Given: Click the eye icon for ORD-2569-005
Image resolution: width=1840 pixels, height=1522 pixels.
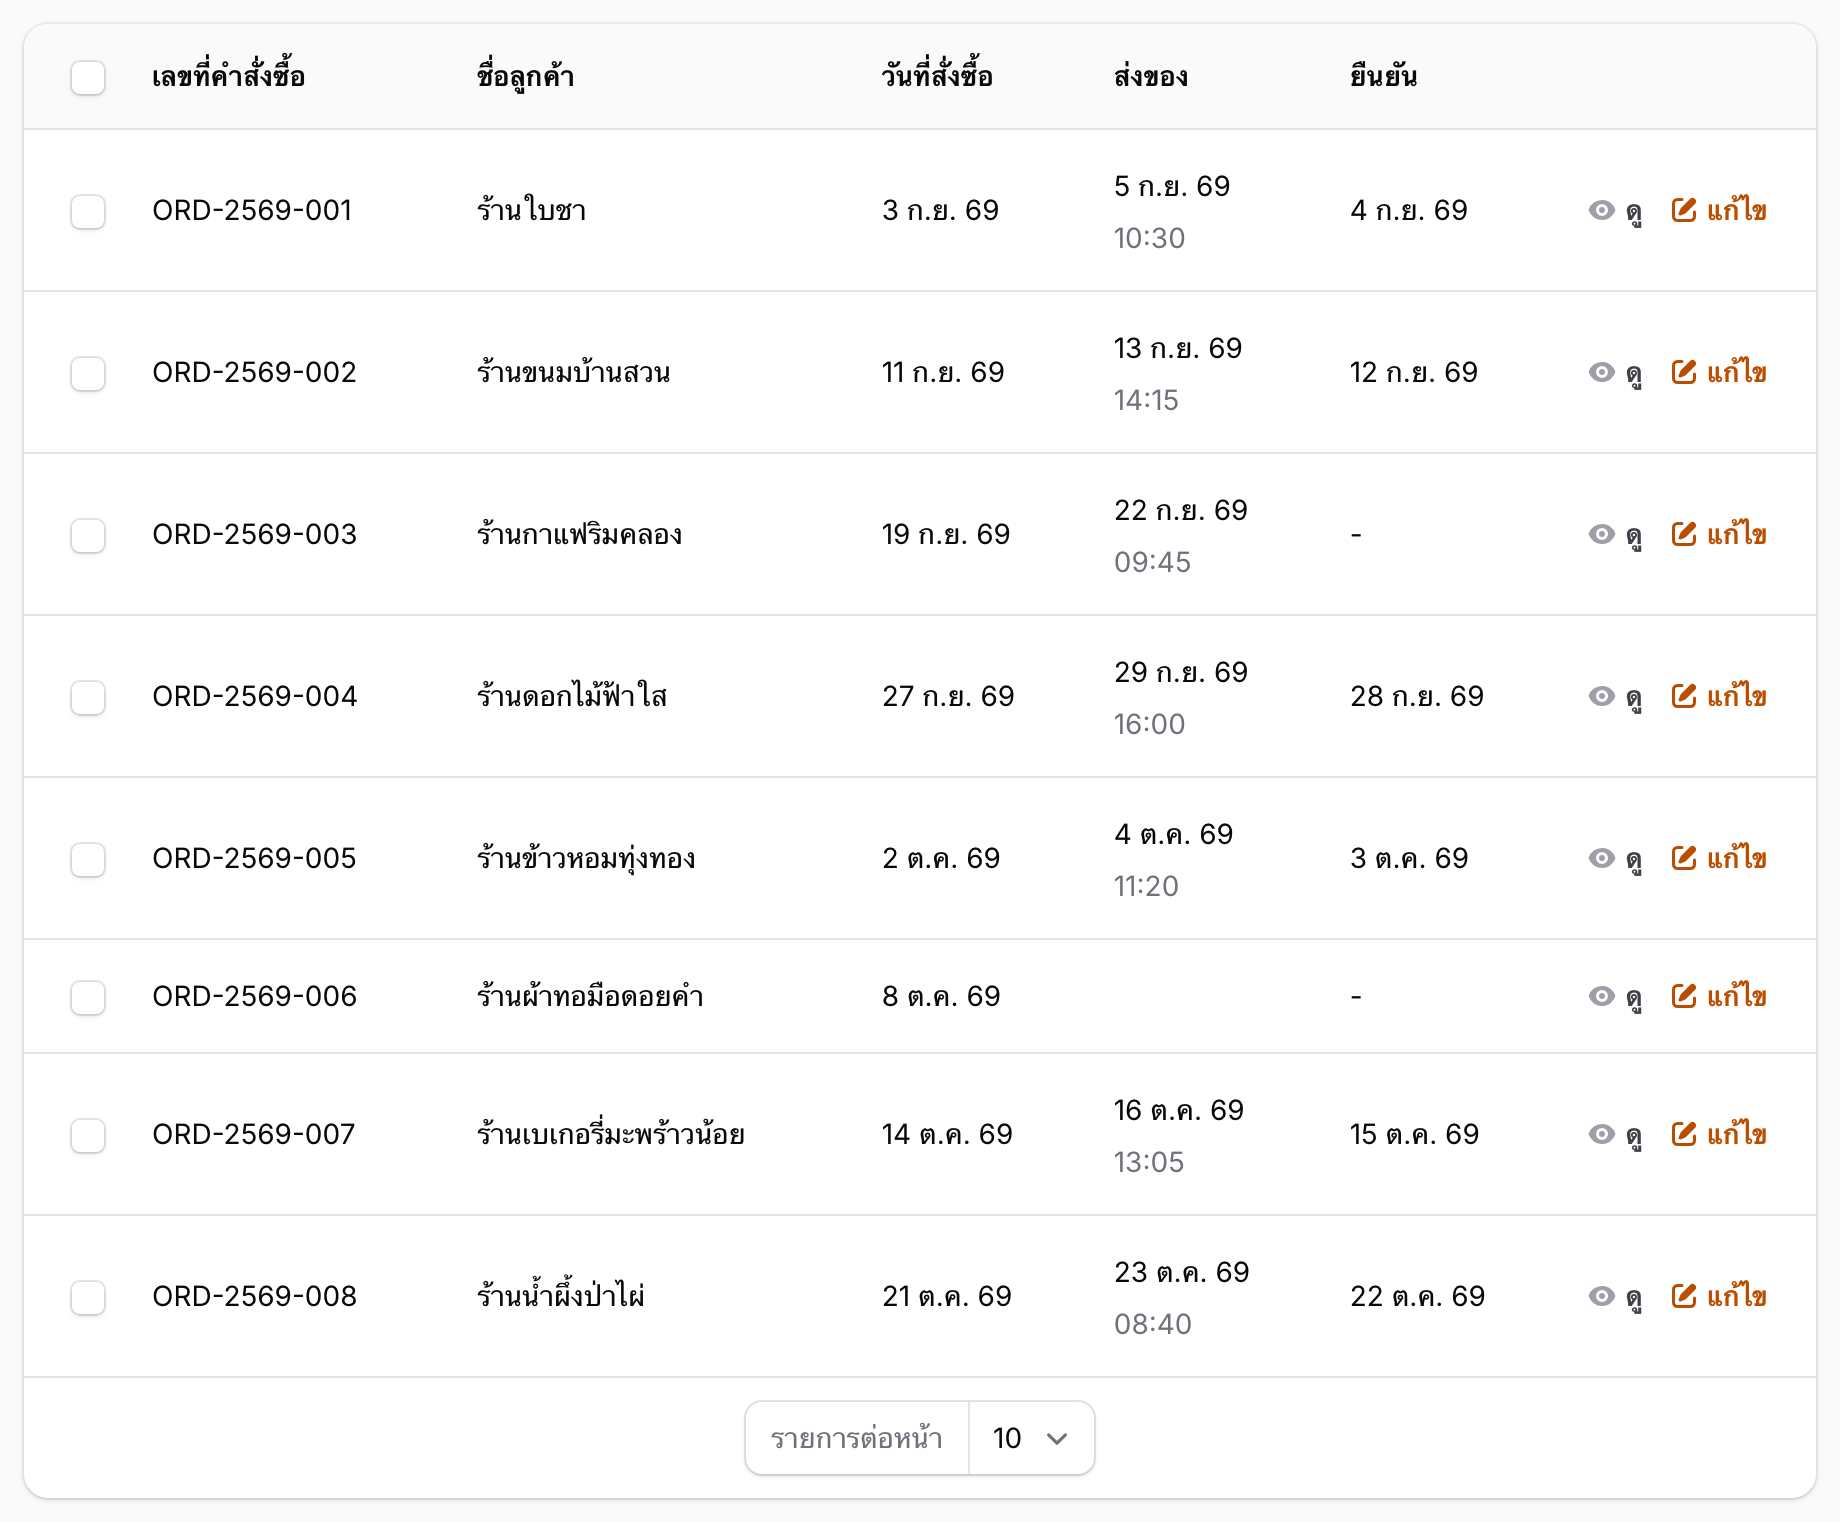Looking at the screenshot, I should [x=1601, y=858].
